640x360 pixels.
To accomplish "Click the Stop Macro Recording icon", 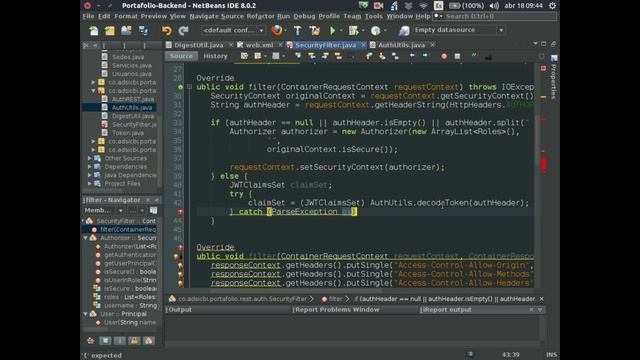I will [457, 56].
